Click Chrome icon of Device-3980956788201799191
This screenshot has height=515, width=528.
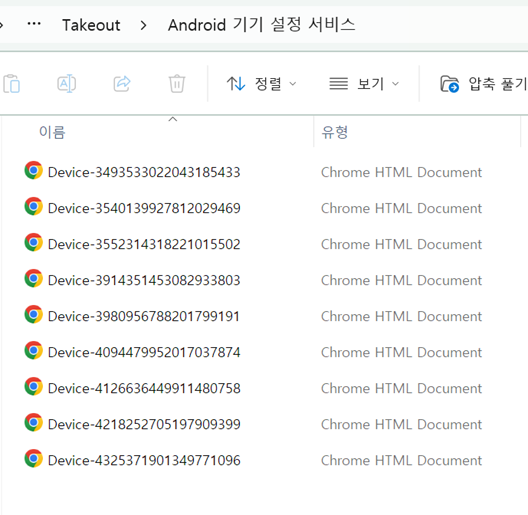[34, 315]
